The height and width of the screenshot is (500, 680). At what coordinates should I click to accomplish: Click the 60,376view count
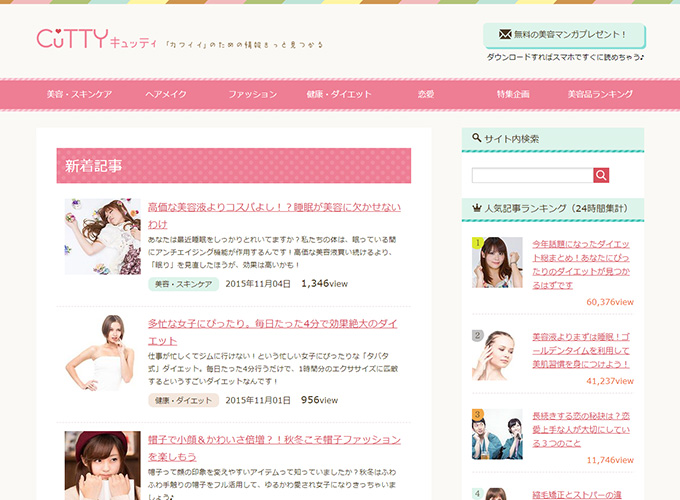click(610, 302)
